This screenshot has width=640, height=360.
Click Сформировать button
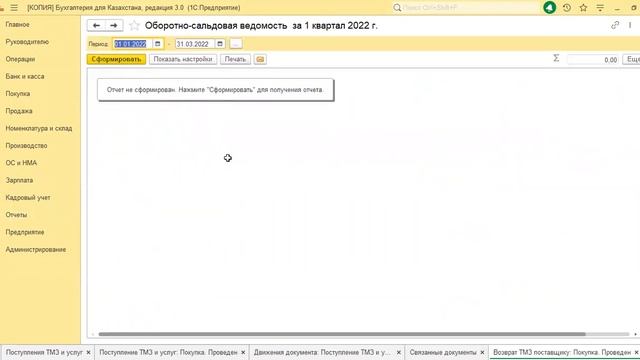pyautogui.click(x=116, y=59)
